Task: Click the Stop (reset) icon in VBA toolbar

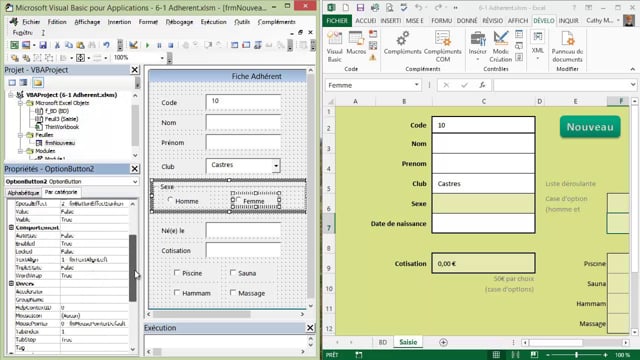Action: 171,45
